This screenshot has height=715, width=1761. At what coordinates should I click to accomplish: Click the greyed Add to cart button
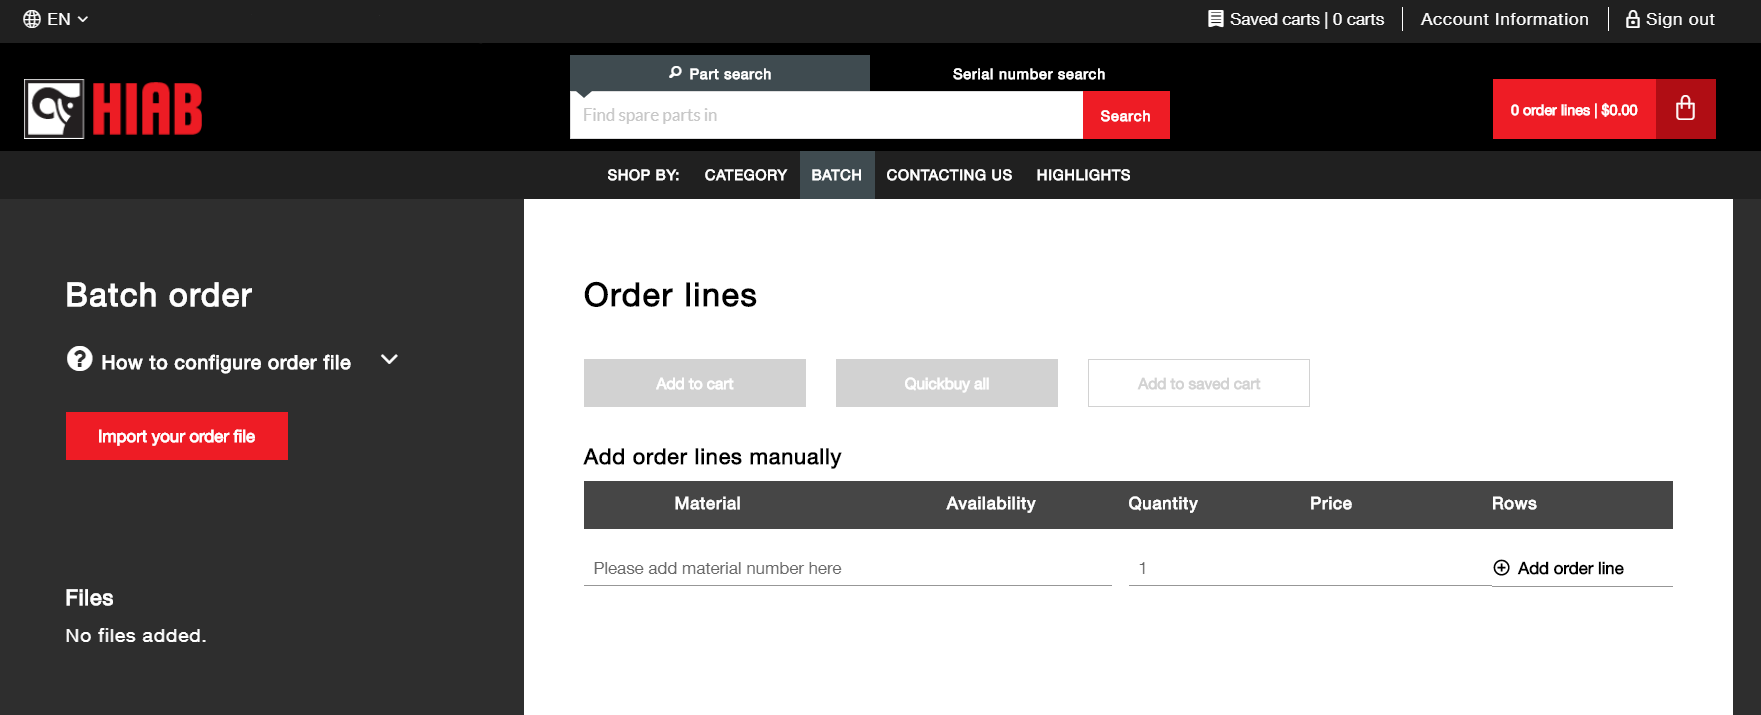pos(695,383)
